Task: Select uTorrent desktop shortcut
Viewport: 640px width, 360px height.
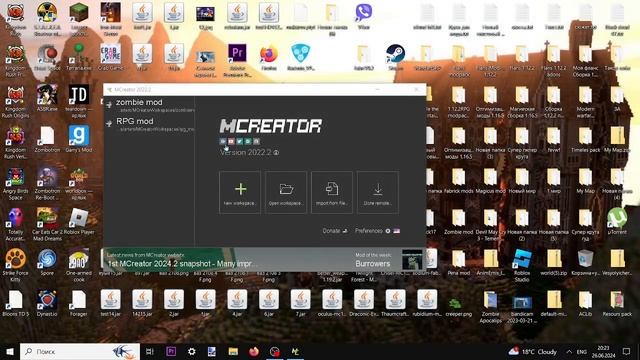Action: click(617, 221)
